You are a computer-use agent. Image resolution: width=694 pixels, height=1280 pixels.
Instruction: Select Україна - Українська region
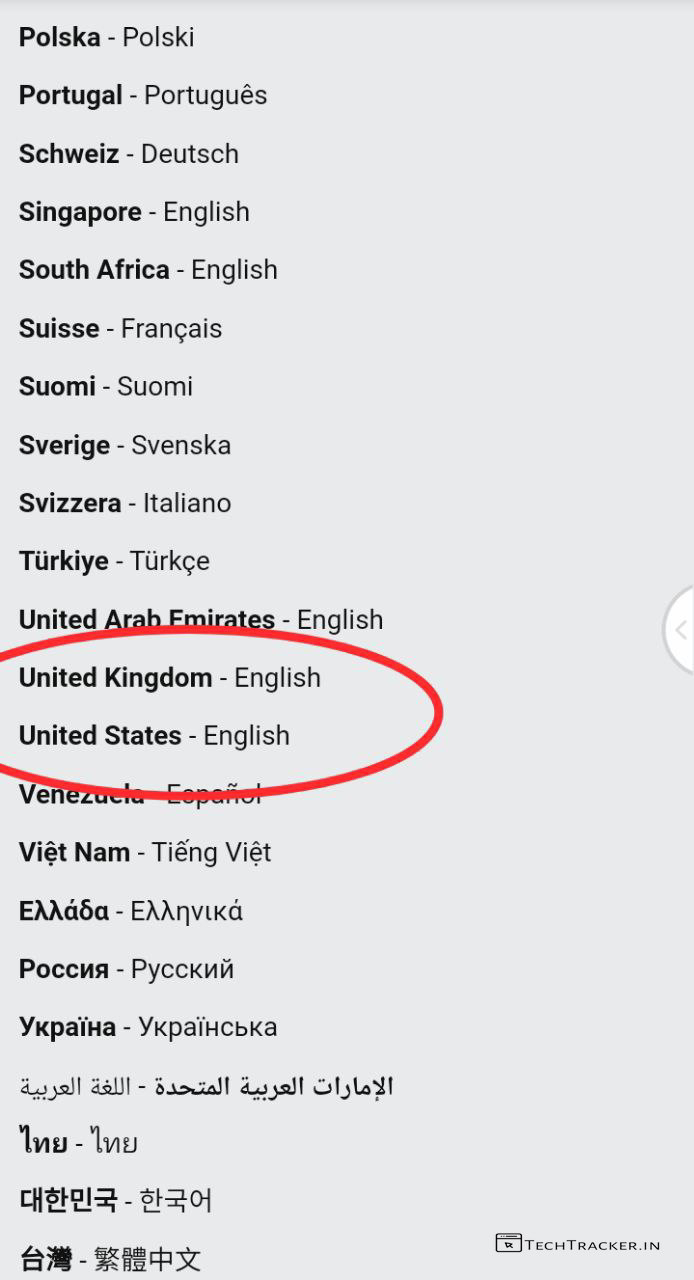point(148,1027)
